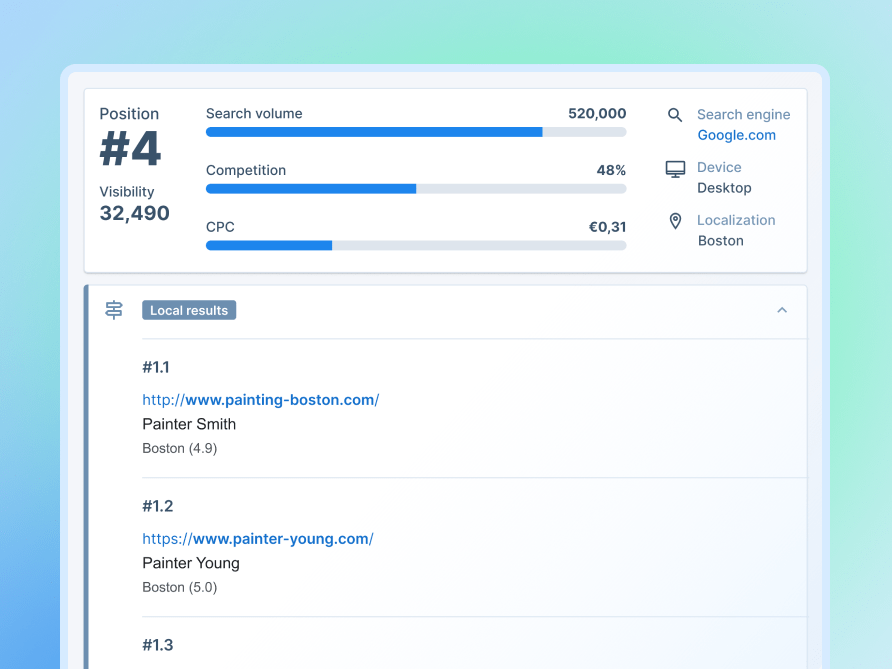The width and height of the screenshot is (892, 669).
Task: Click the #1.1 rank label
Action: pyautogui.click(x=156, y=367)
